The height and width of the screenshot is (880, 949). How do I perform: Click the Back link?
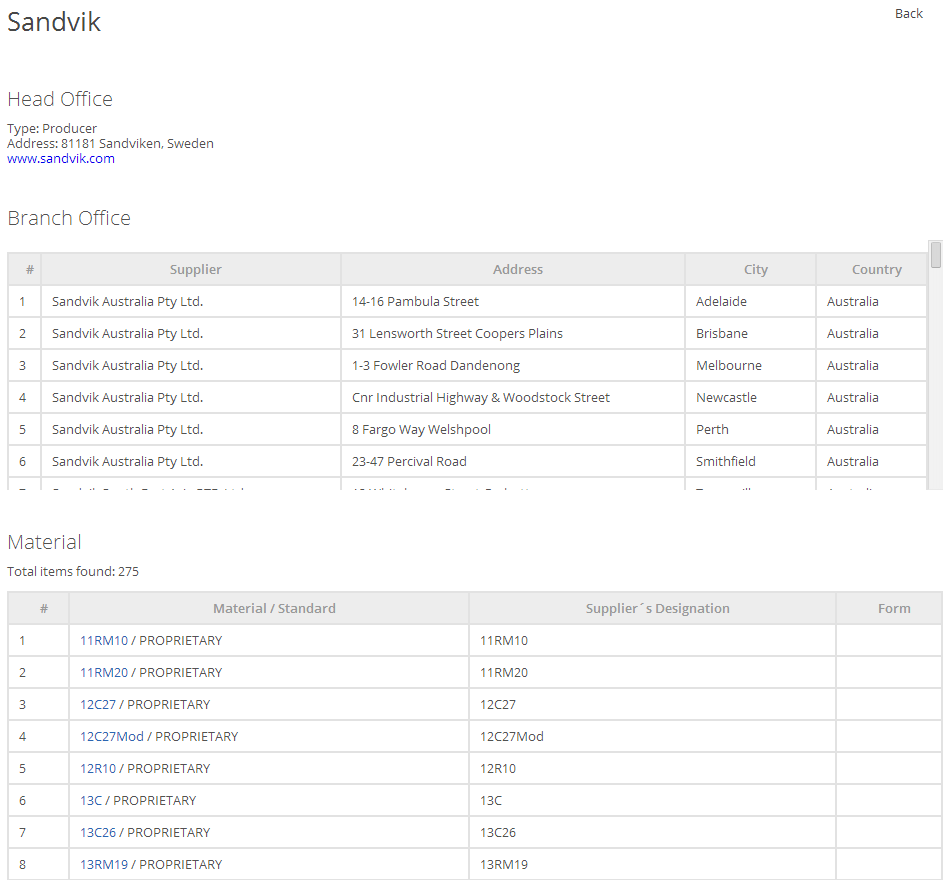pos(908,13)
